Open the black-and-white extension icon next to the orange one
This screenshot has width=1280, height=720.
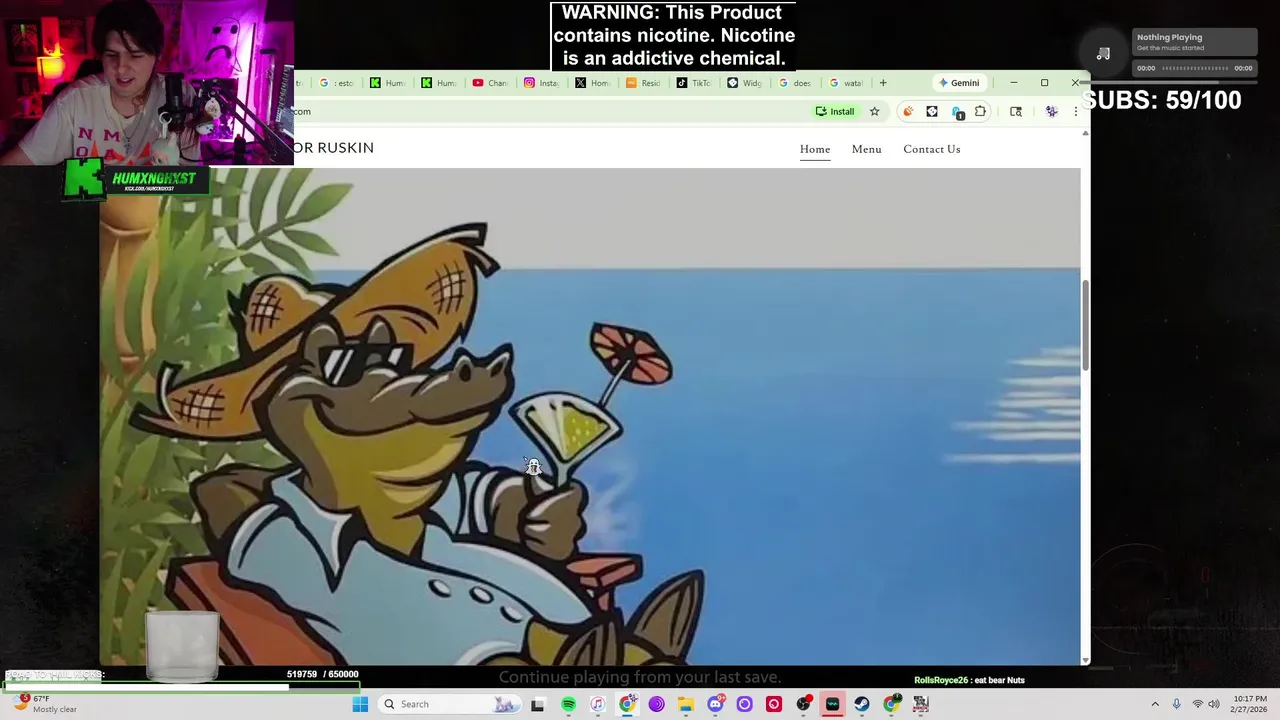pos(932,111)
